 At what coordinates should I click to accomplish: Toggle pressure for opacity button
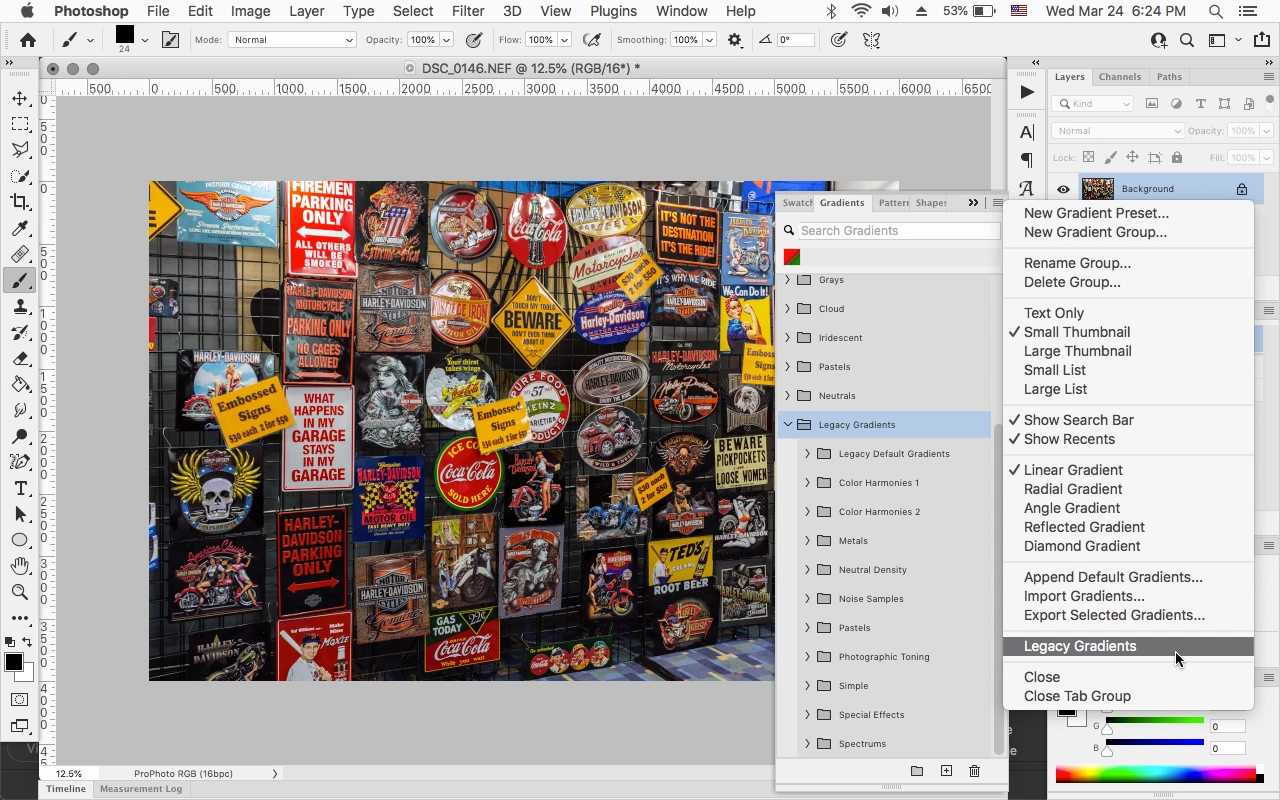[x=474, y=40]
